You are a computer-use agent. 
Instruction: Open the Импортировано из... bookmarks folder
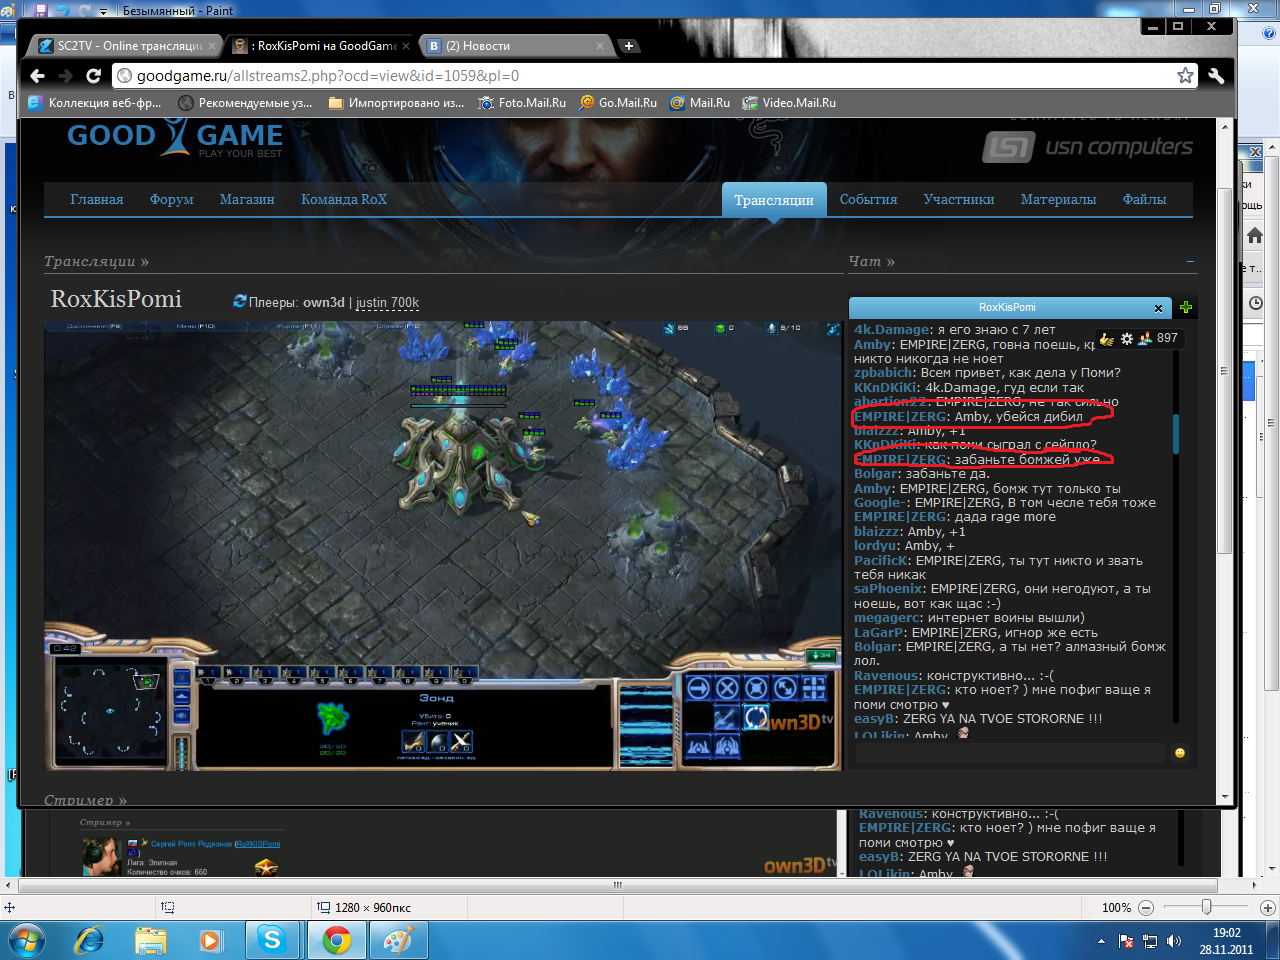[396, 103]
